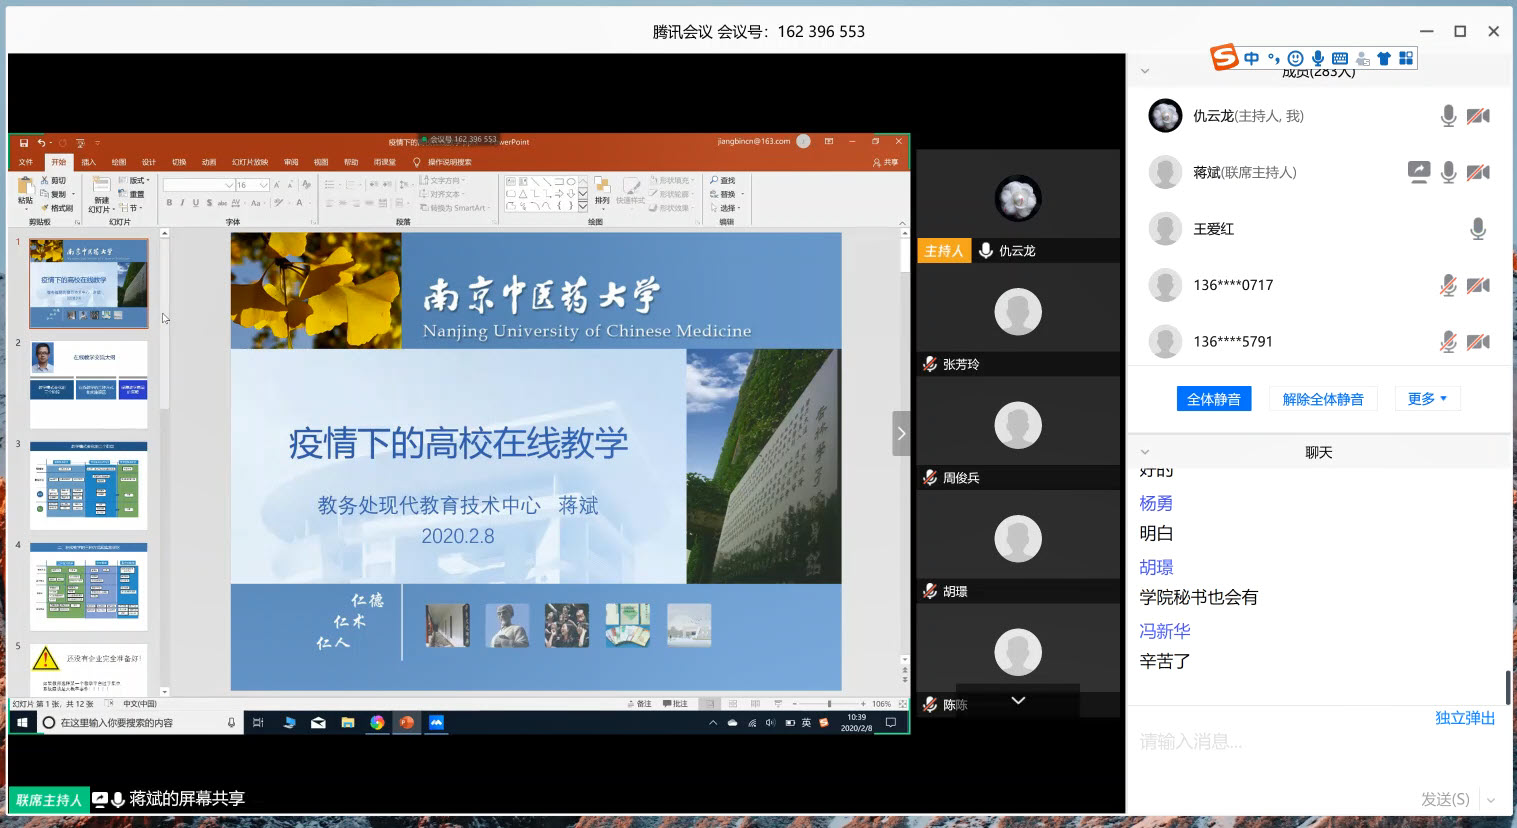This screenshot has height=828, width=1517.
Task: Open font name combo box
Action: pos(198,185)
